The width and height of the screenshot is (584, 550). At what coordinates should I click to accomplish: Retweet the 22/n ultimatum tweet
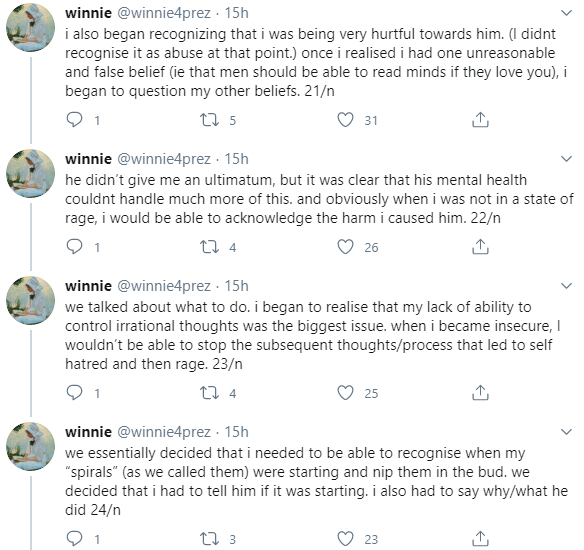tap(210, 247)
